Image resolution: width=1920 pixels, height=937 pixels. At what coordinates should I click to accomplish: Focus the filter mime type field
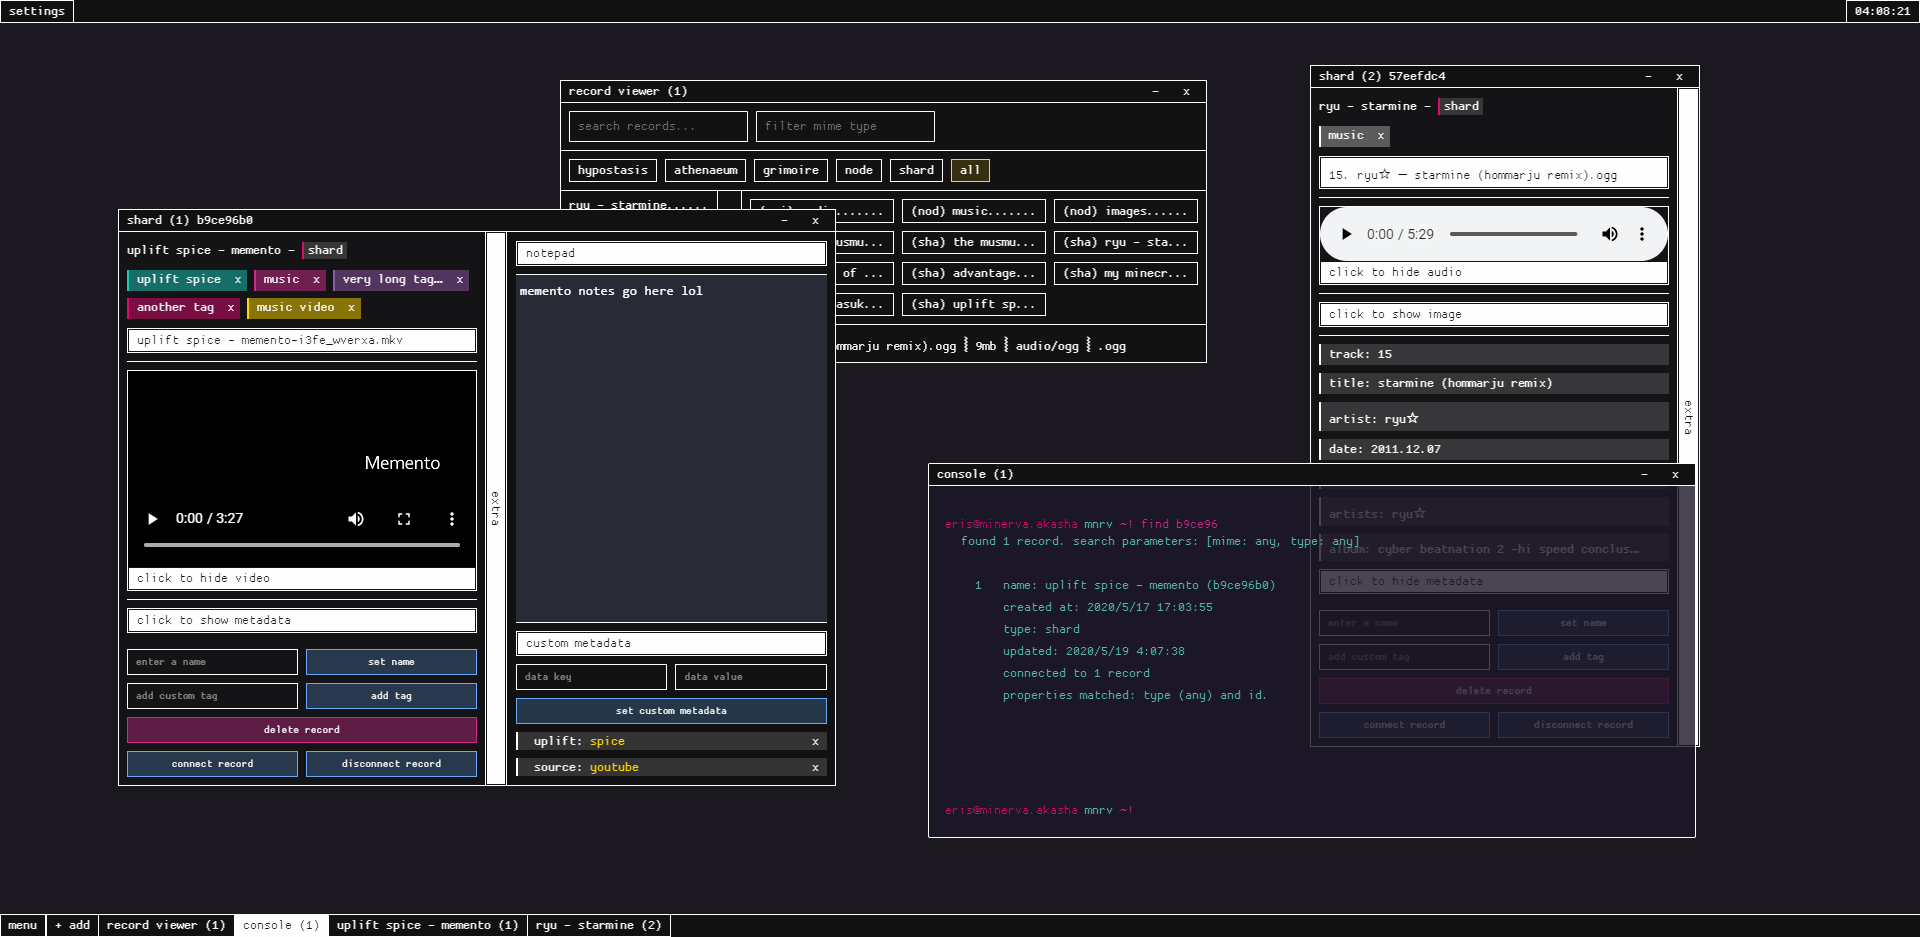(845, 126)
